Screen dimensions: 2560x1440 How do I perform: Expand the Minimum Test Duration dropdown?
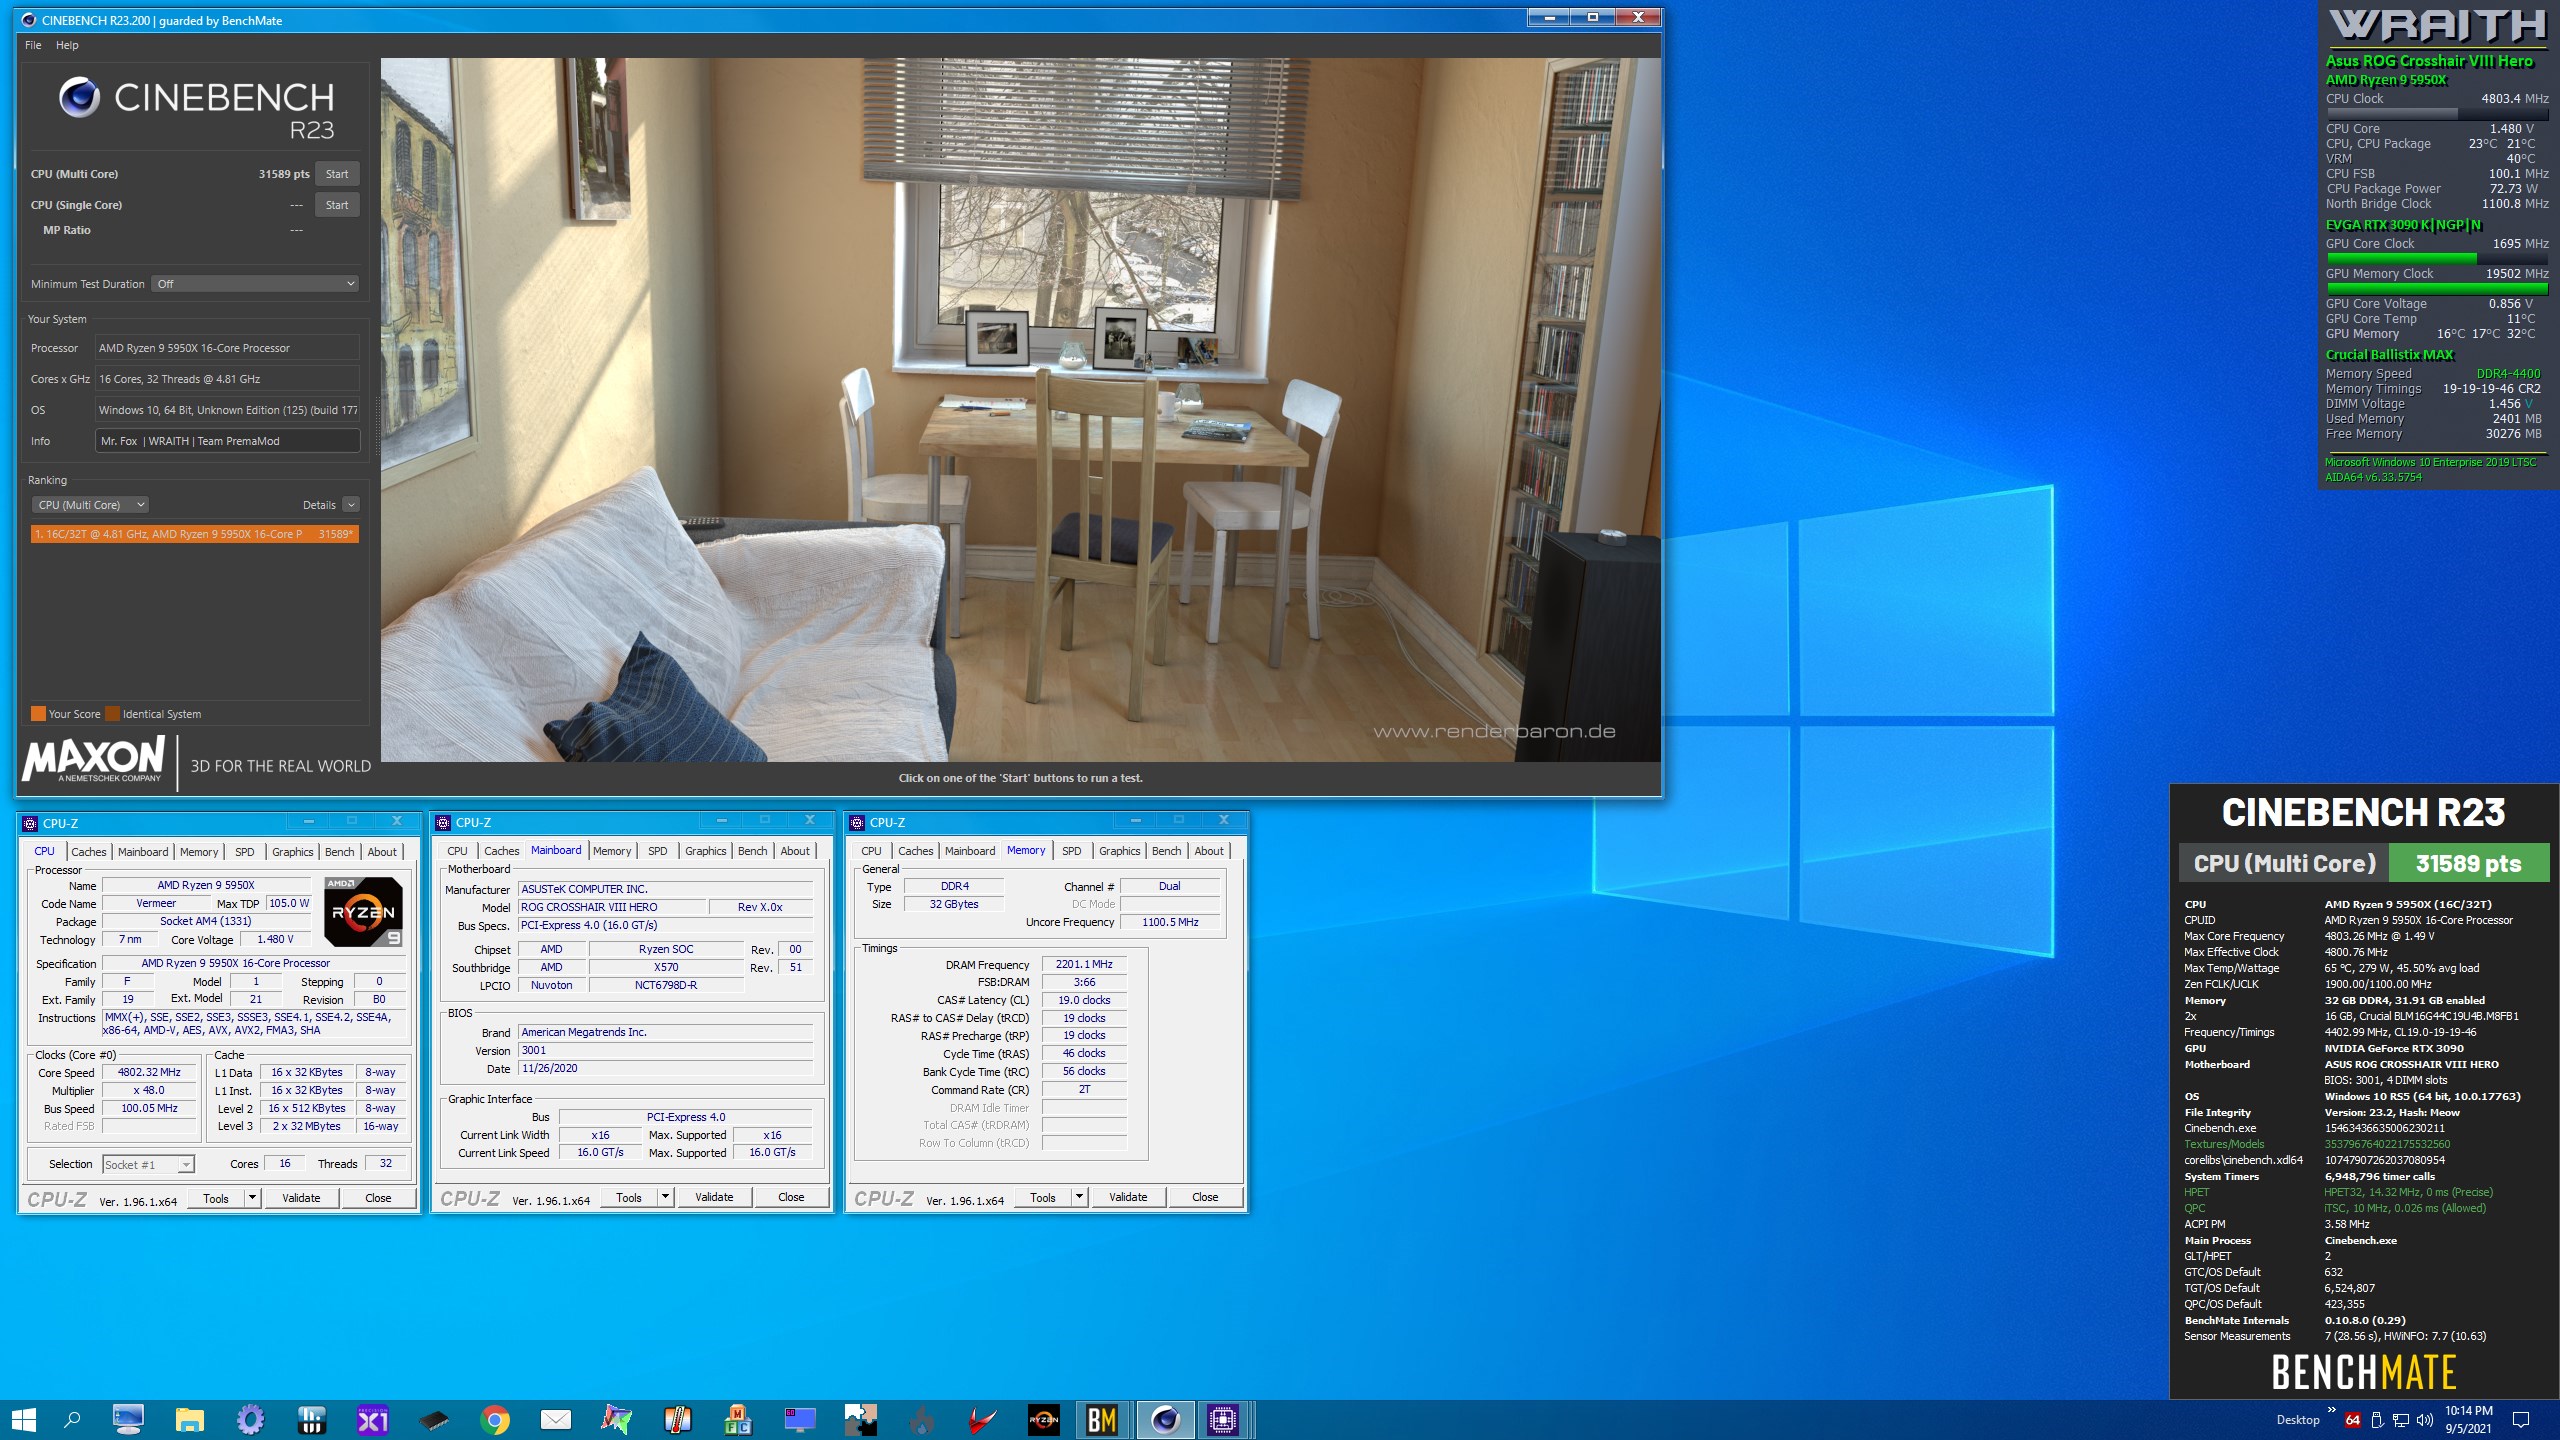[x=255, y=284]
